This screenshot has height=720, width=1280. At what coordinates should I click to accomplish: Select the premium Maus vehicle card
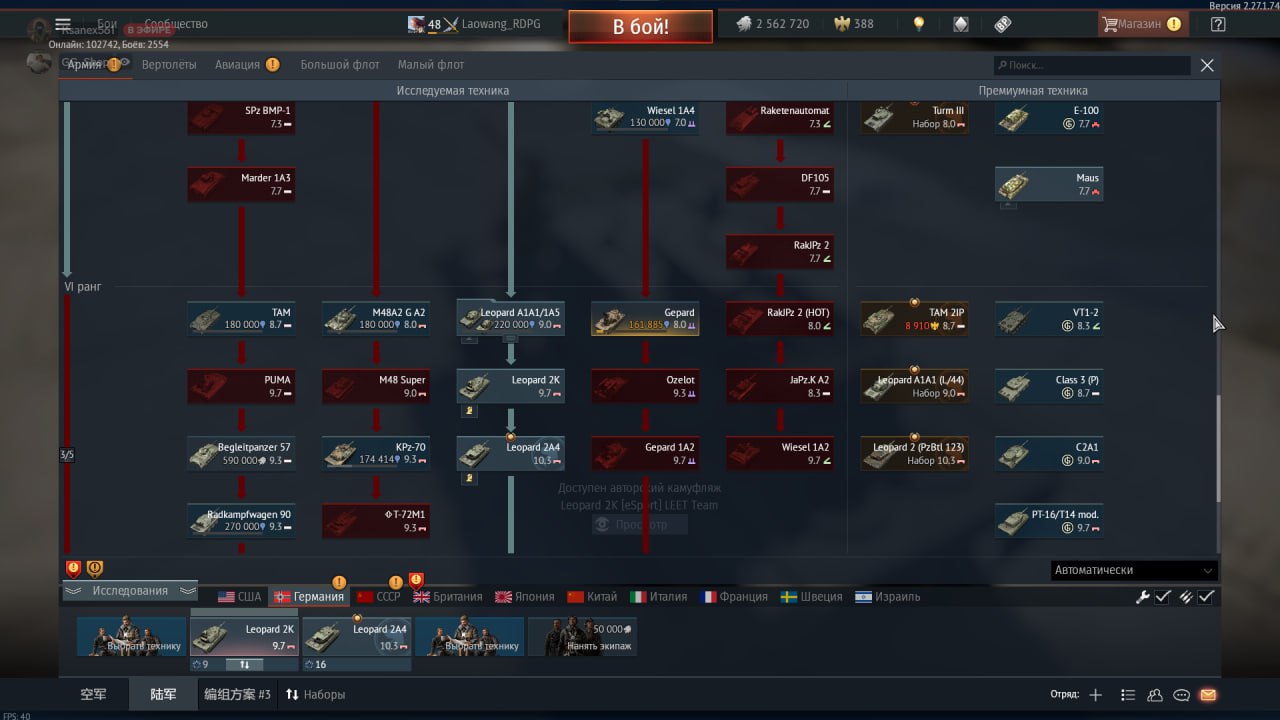tap(1049, 185)
